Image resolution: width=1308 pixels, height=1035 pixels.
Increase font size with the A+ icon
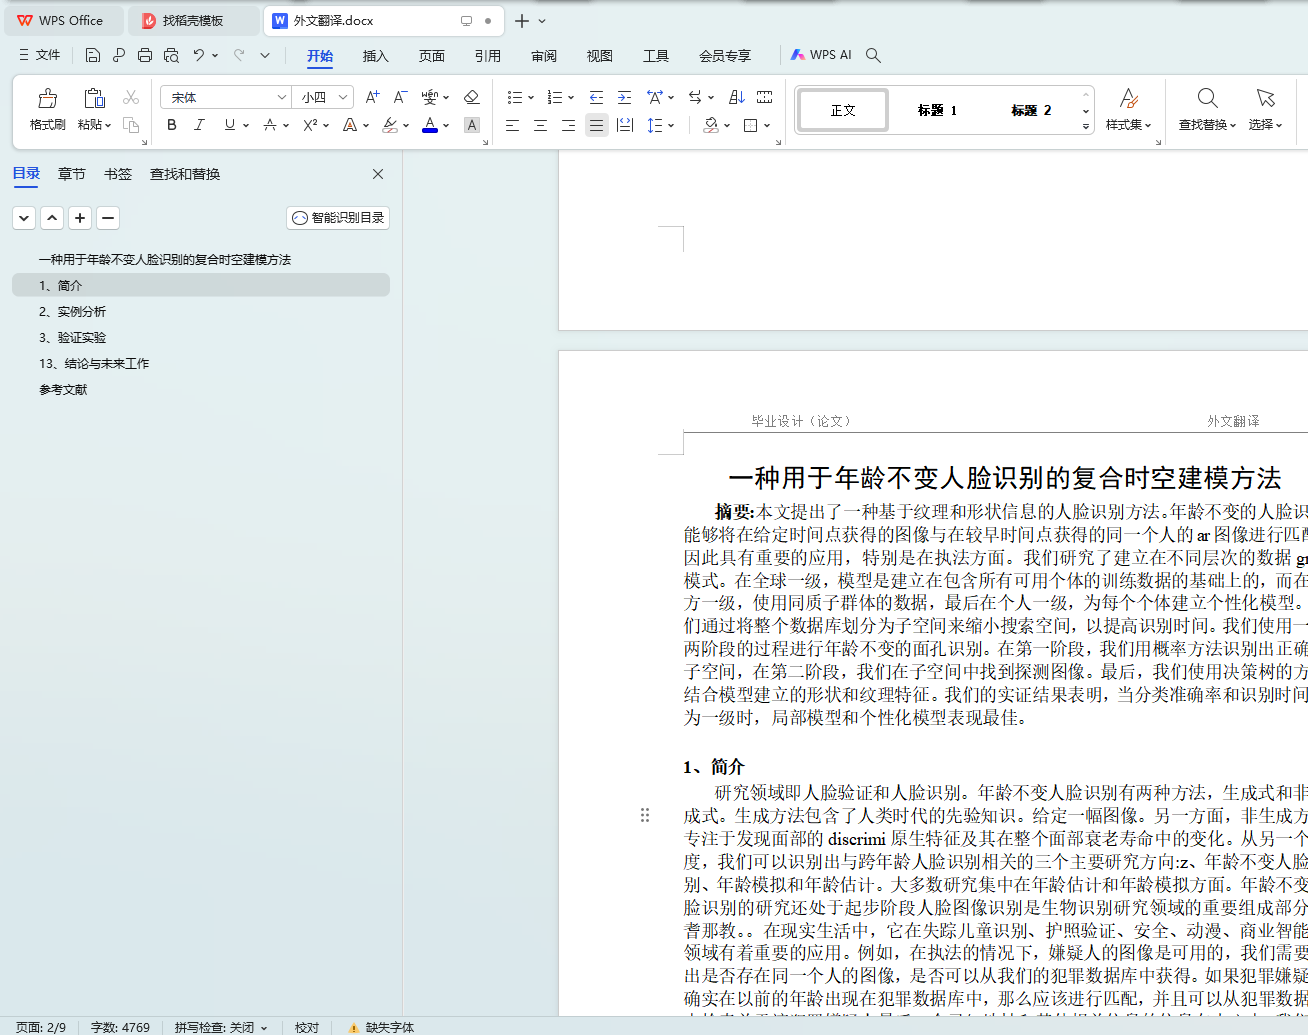coord(372,97)
